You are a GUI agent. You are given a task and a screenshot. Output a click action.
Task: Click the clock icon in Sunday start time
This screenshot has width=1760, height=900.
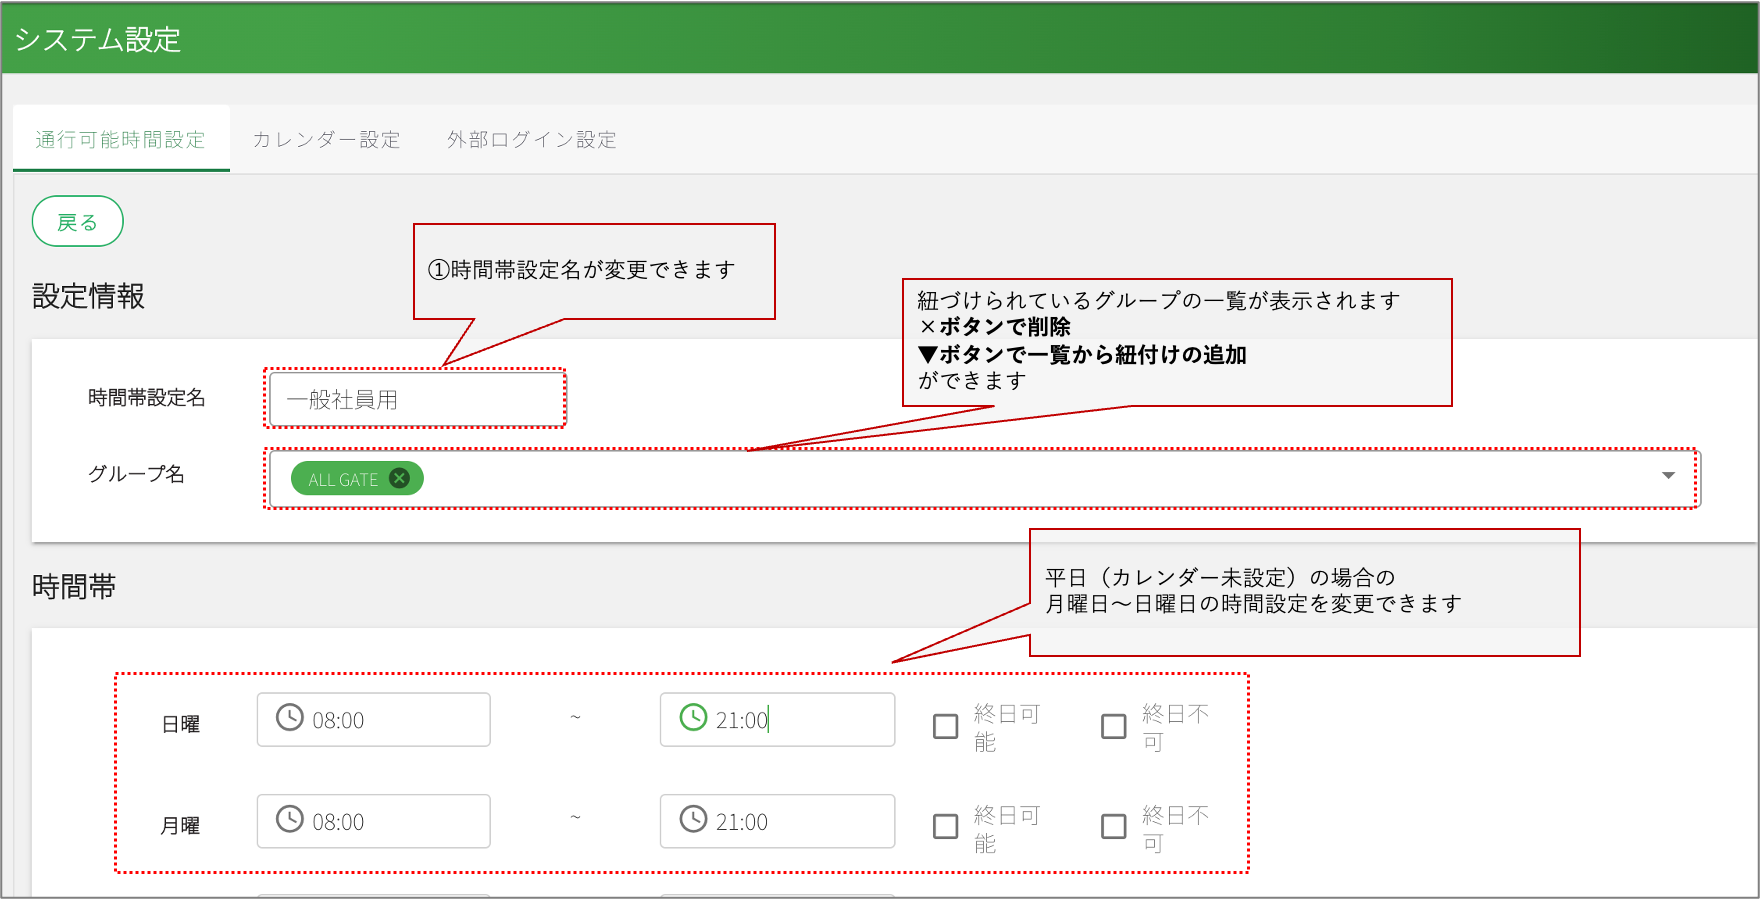tap(289, 718)
